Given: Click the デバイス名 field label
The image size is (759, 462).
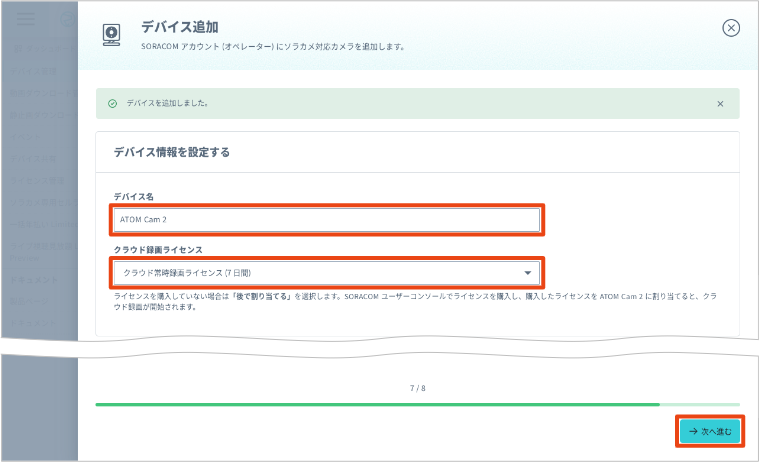Looking at the screenshot, I should [x=133, y=196].
